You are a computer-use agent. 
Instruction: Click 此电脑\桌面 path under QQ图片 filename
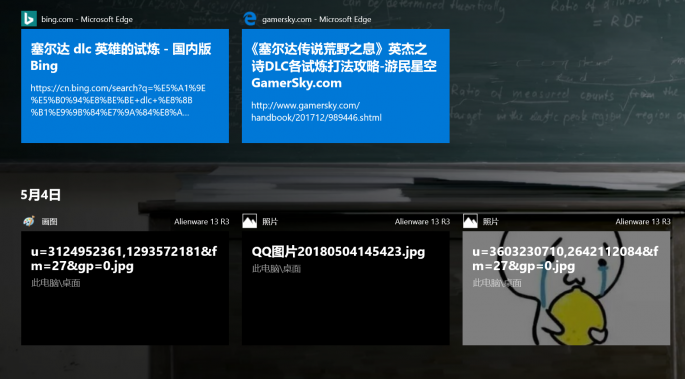(276, 269)
